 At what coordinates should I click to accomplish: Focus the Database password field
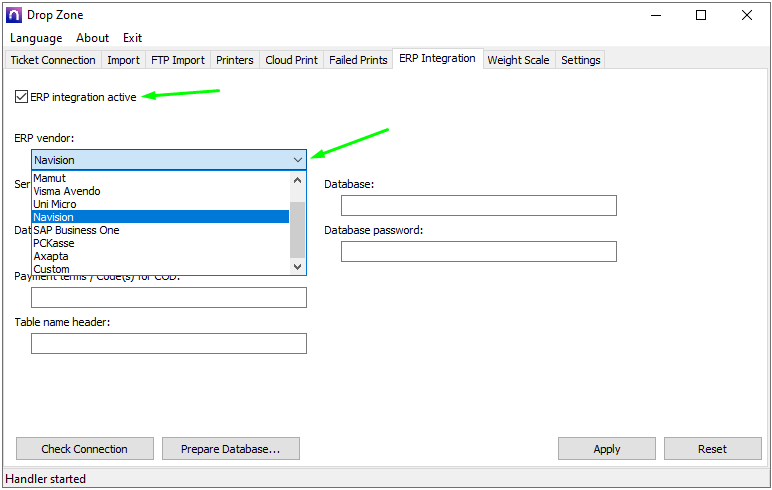[479, 251]
